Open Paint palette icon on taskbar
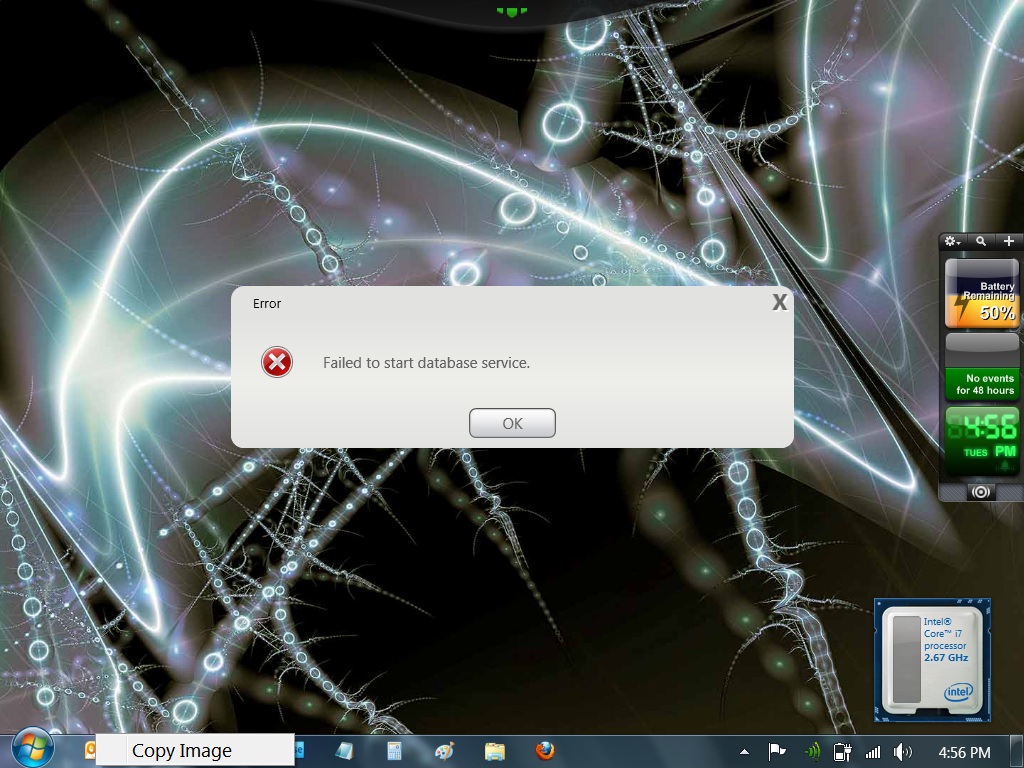The width and height of the screenshot is (1024, 768). click(x=444, y=751)
